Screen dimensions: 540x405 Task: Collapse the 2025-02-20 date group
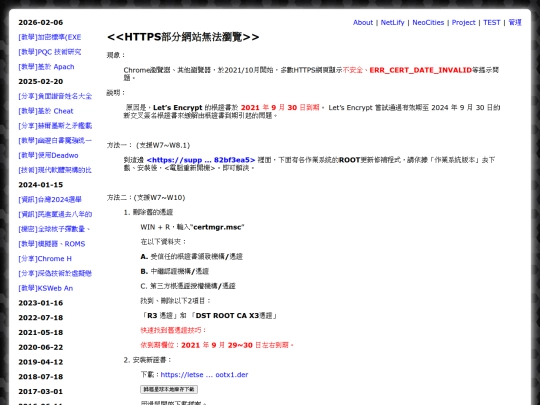click(41, 82)
